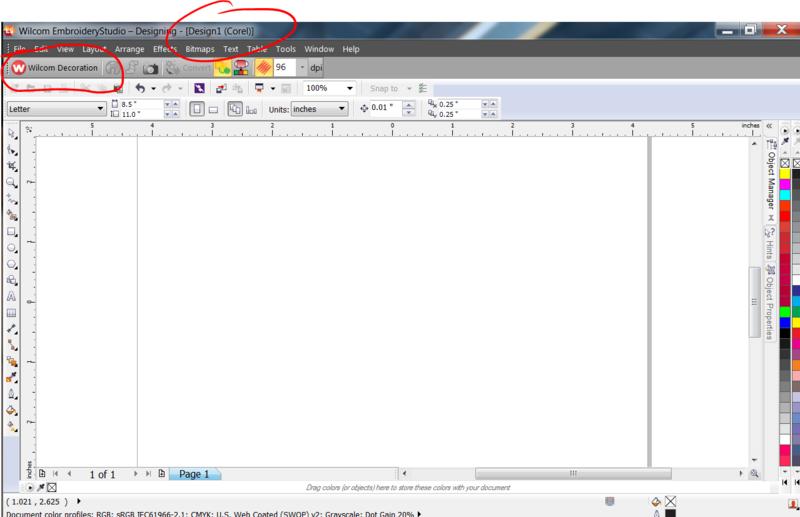Expand the cursor coordinates status arrow
The image size is (800, 517).
click(79, 501)
